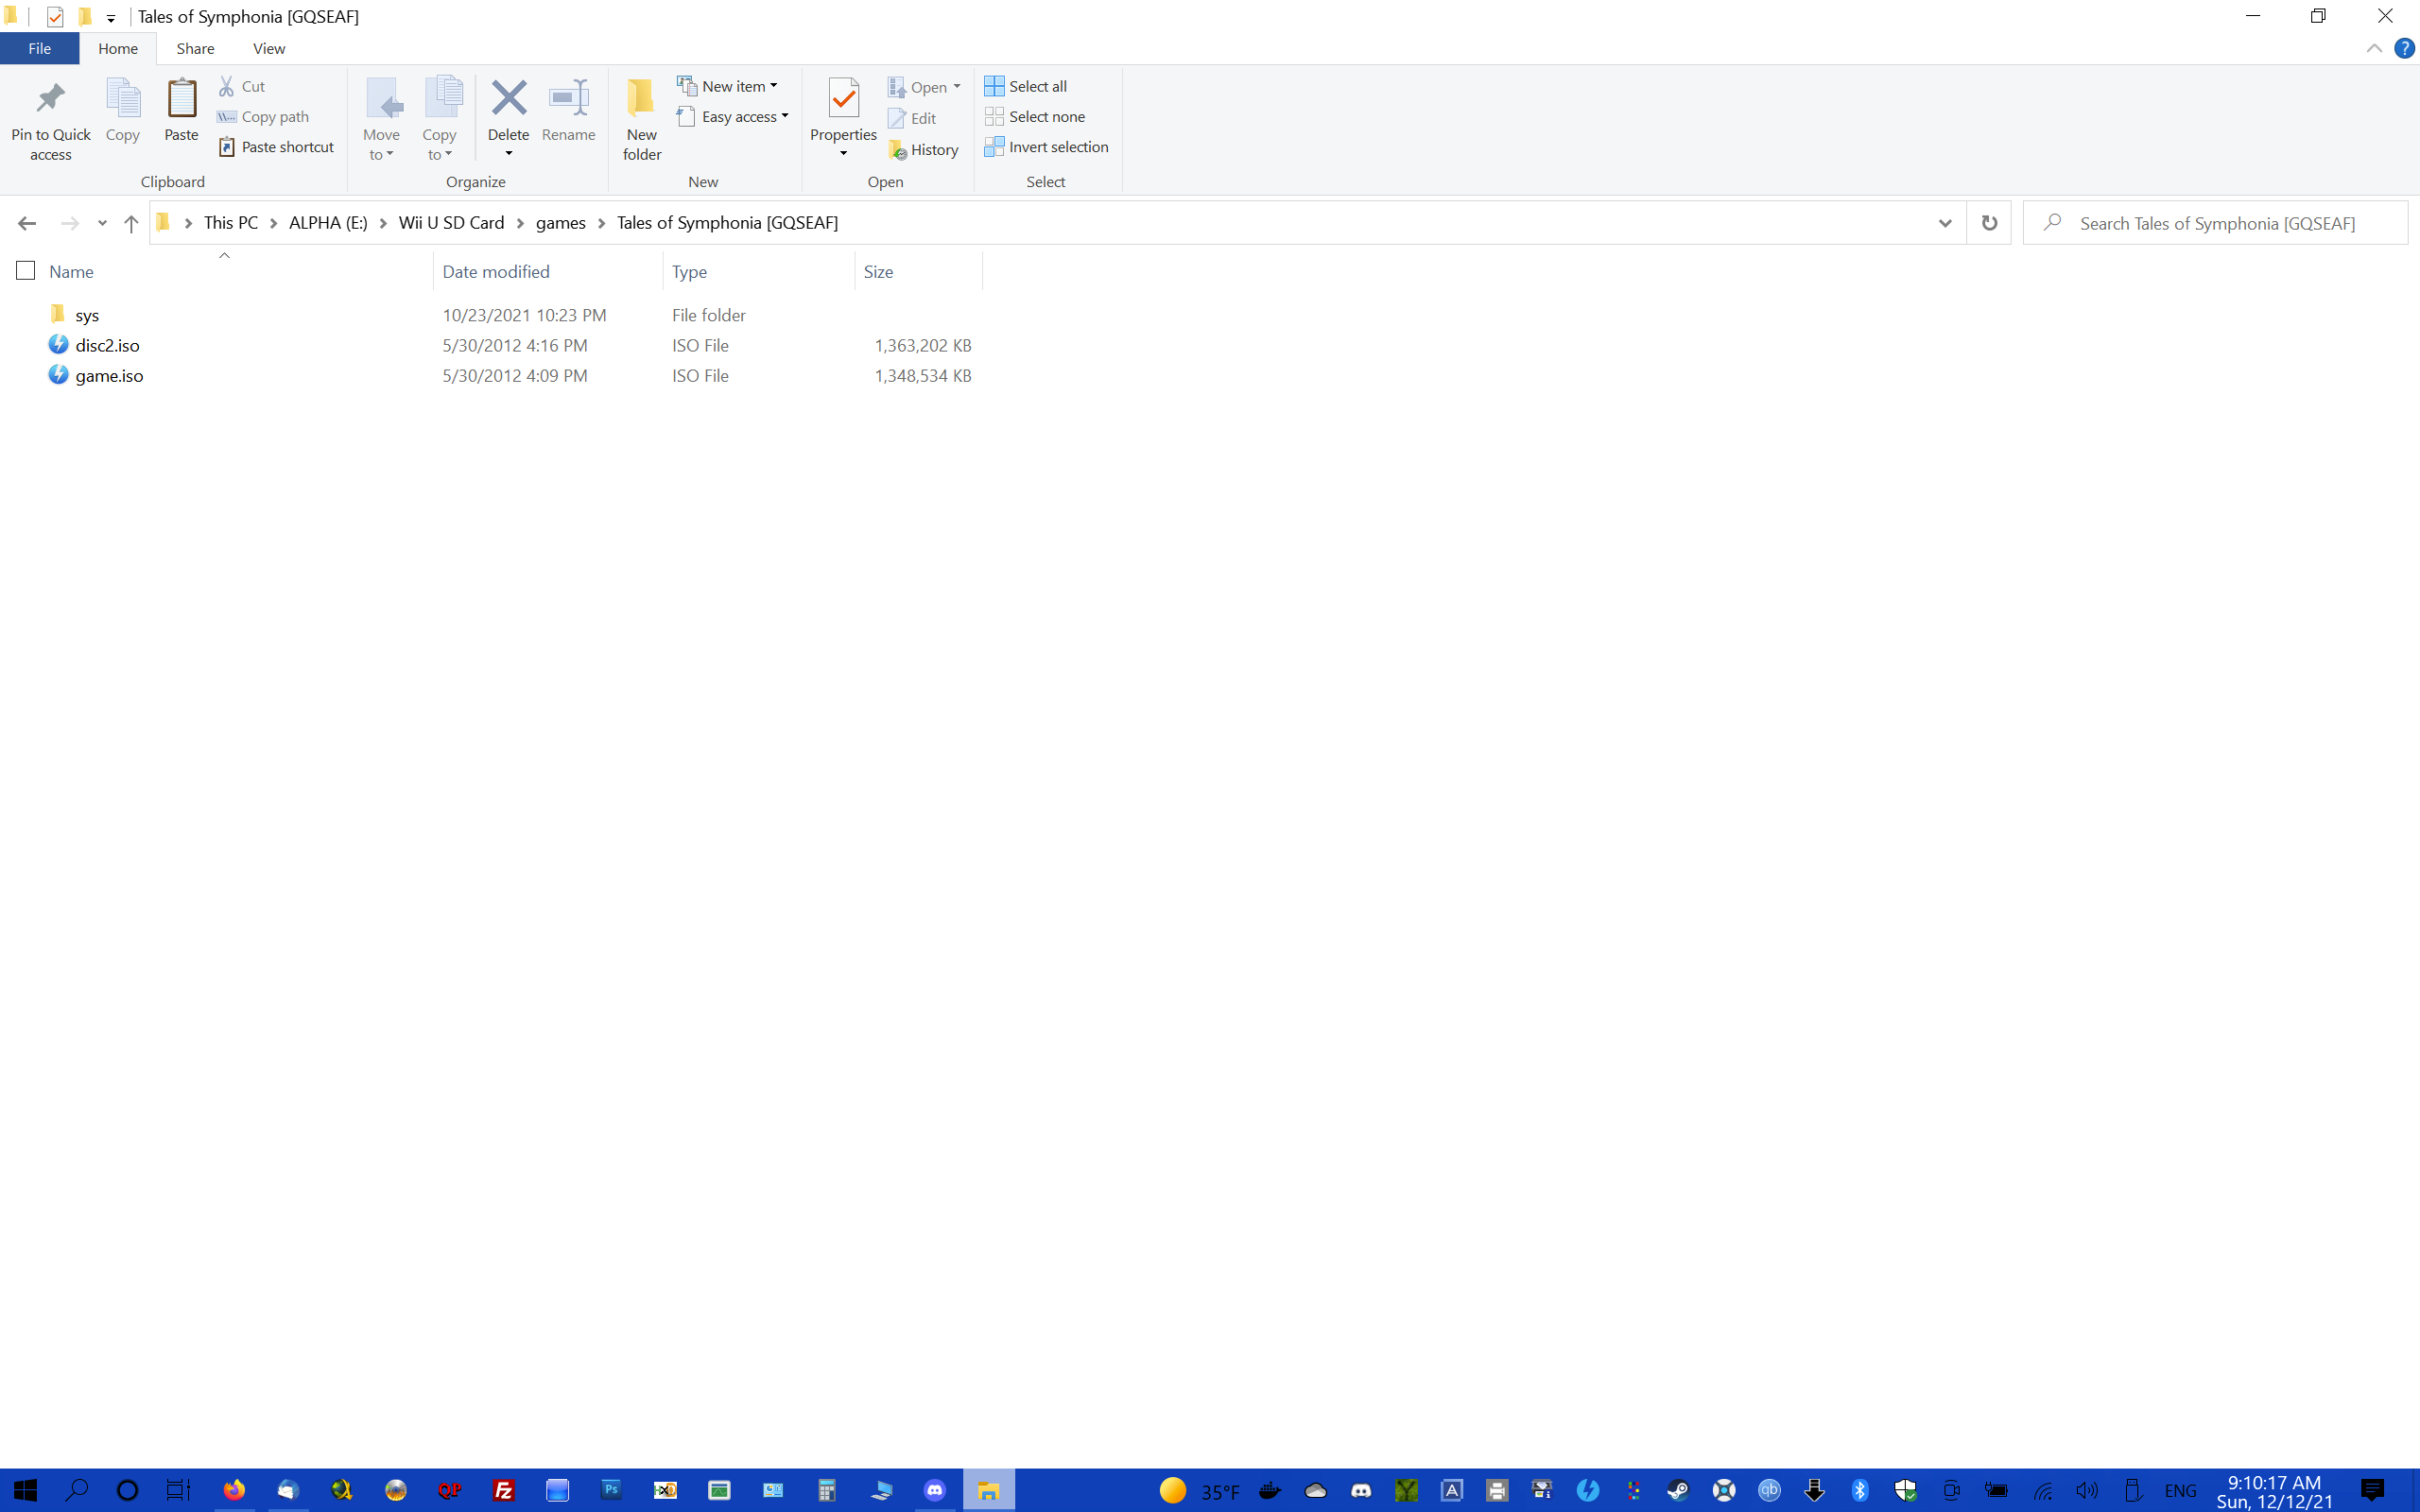Click Select all in ribbon
The width and height of the screenshot is (2420, 1512).
tap(1025, 86)
